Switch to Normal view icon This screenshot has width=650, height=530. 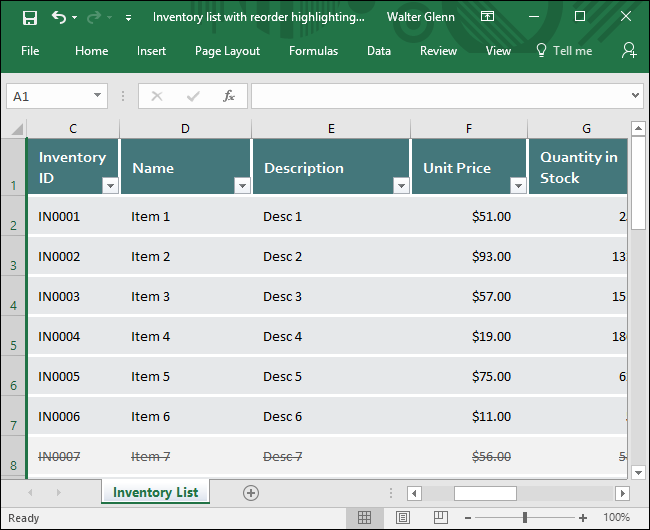coord(365,517)
